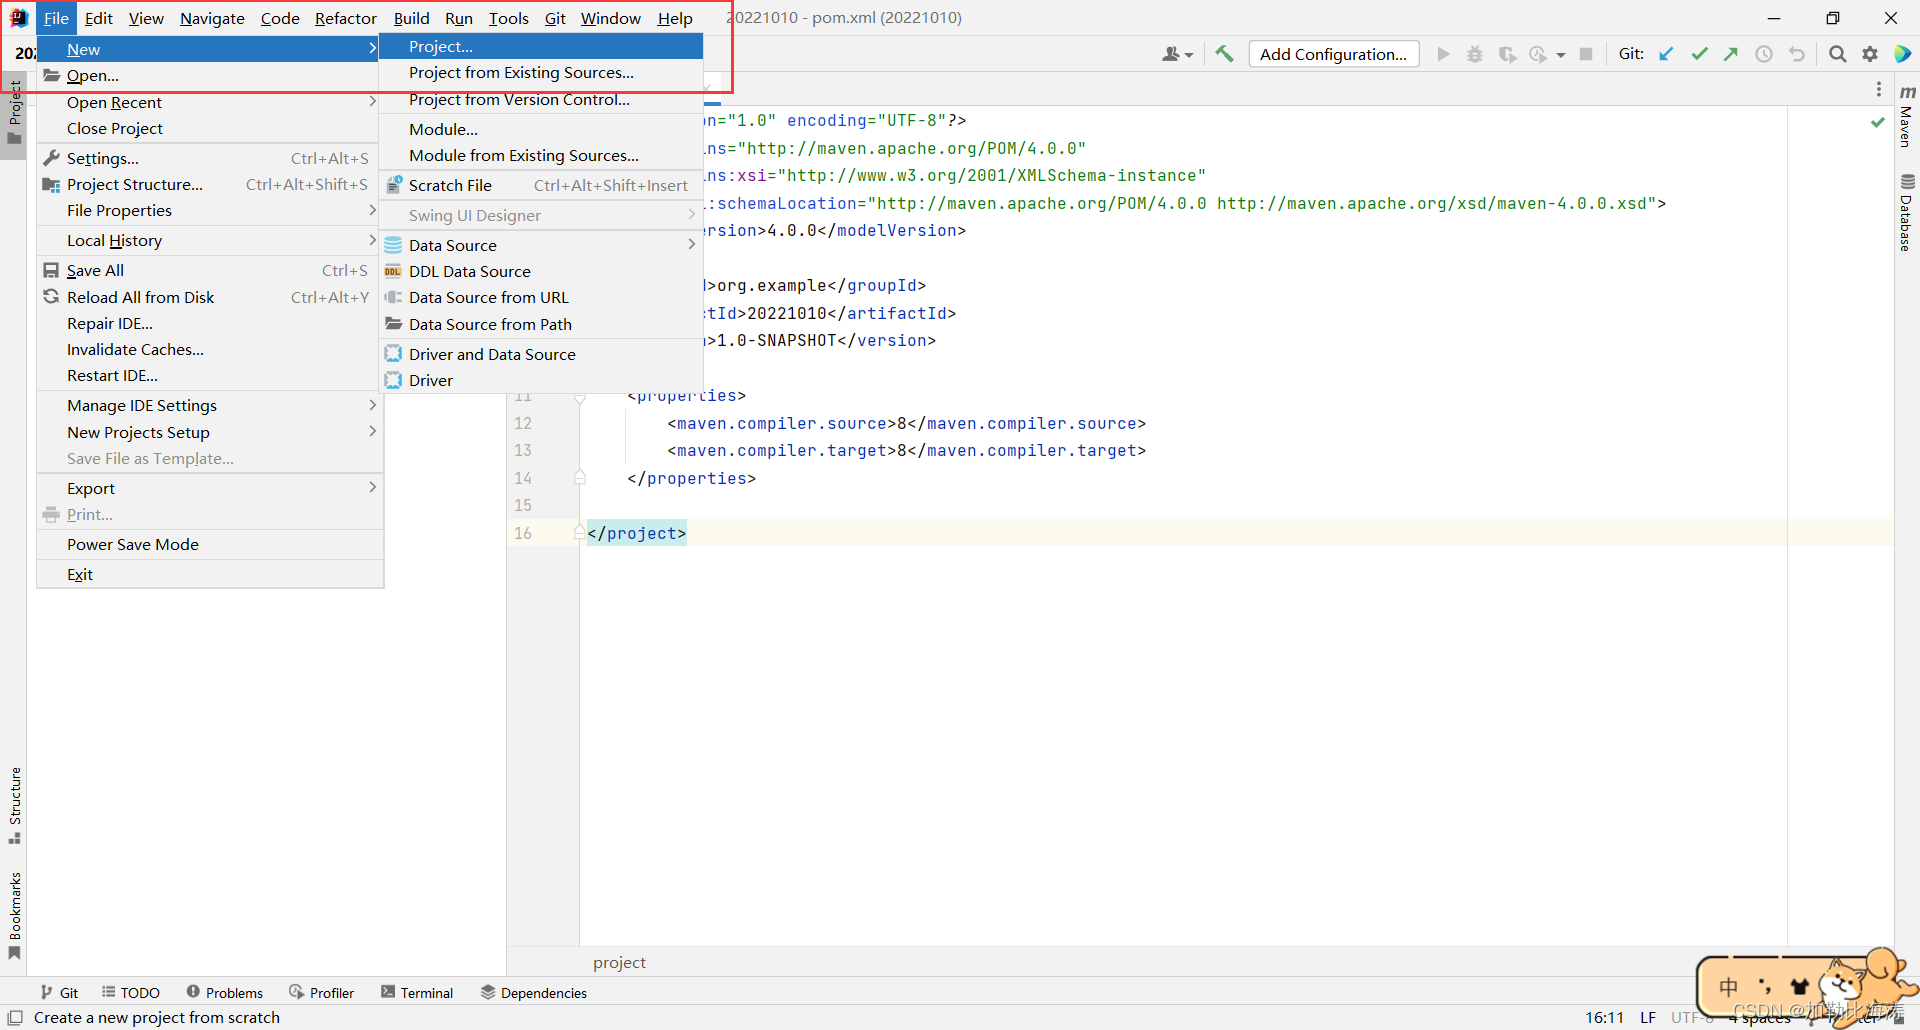Open the Git tool window tab
The image size is (1920, 1030).
(59, 992)
